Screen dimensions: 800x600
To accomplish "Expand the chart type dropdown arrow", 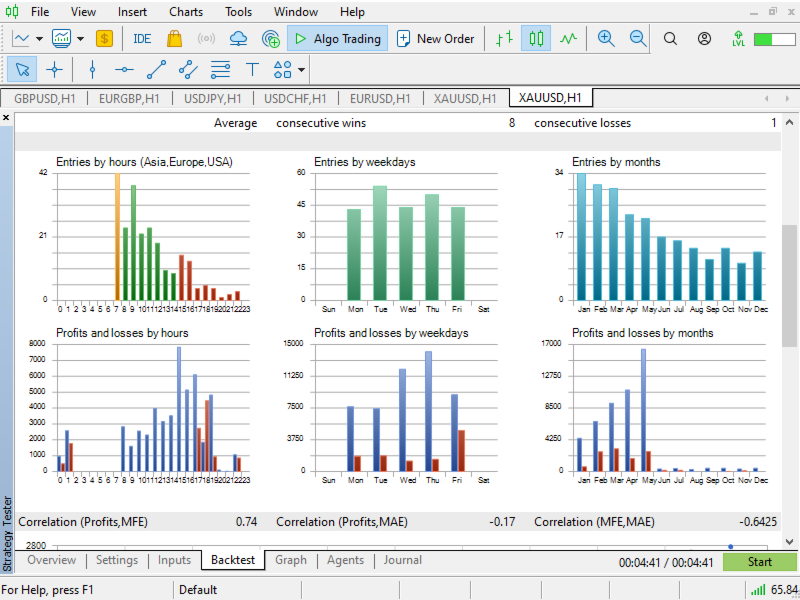I will click(39, 39).
